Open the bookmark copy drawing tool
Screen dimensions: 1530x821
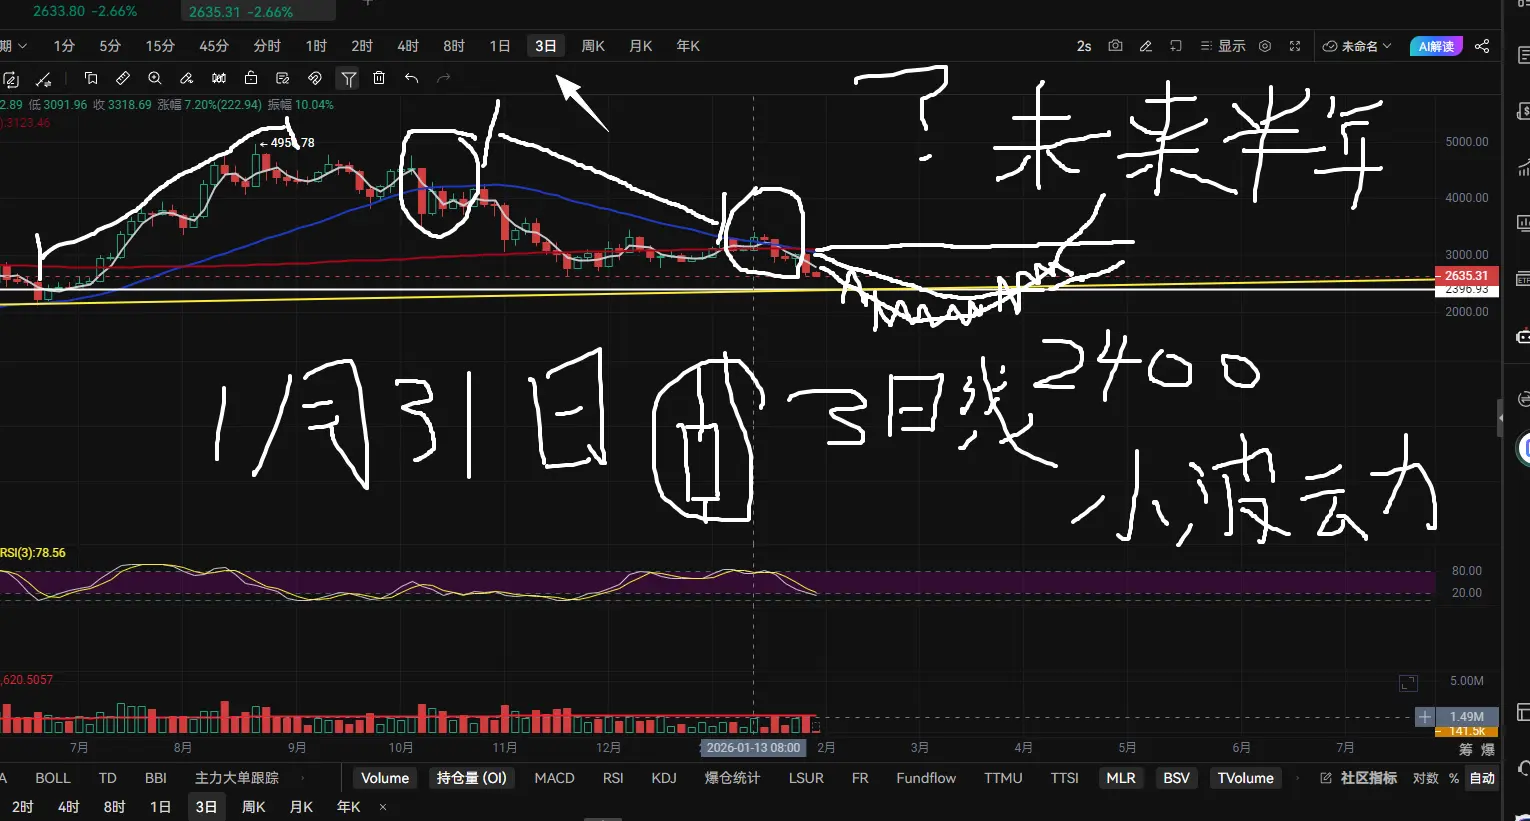pyautogui.click(x=91, y=78)
